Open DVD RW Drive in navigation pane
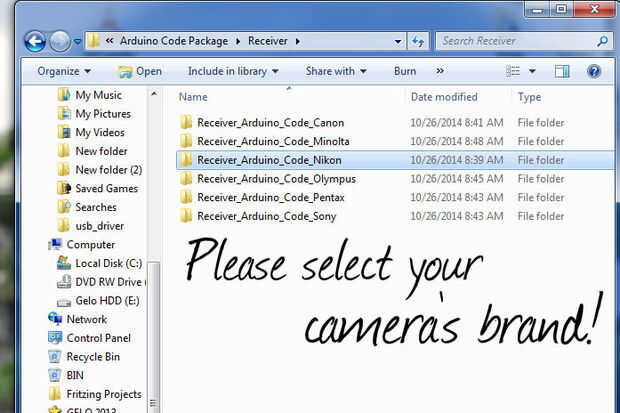620x413 pixels. pyautogui.click(x=110, y=282)
